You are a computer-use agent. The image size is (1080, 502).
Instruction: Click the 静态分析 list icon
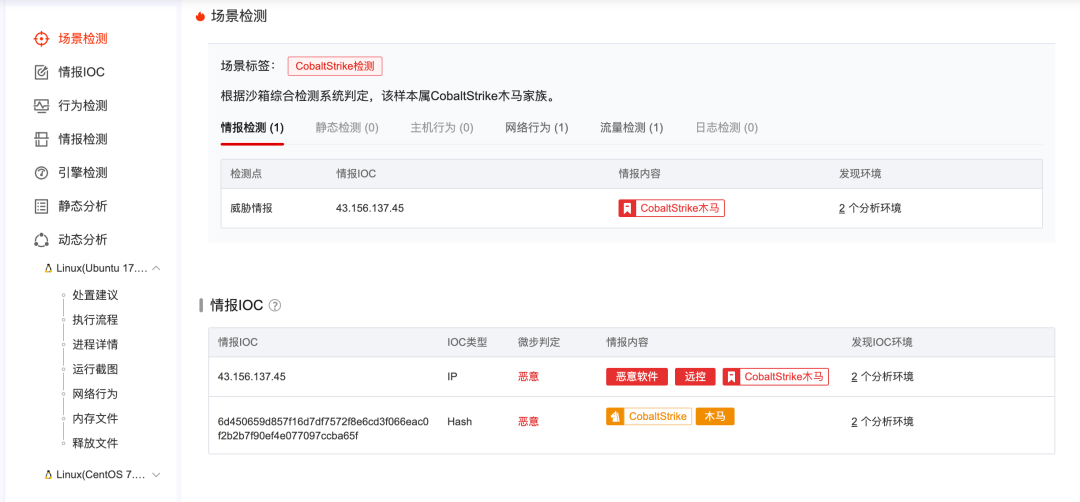[x=41, y=207]
